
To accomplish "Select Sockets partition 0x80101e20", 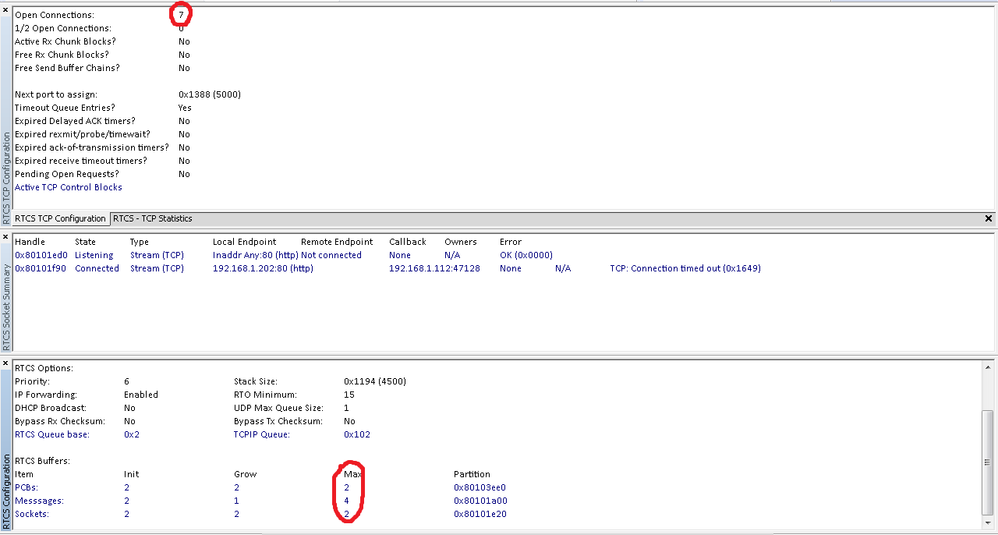I will point(480,514).
